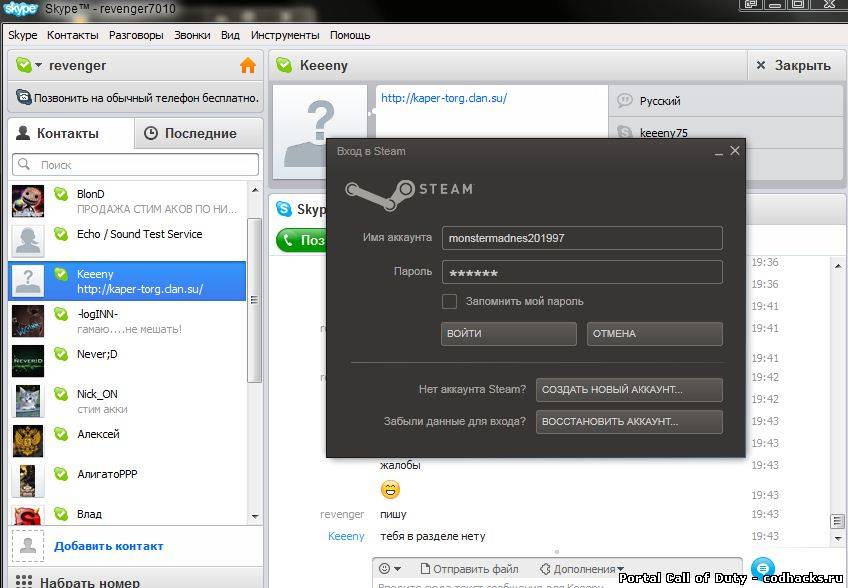
Task: Open the revenger status dropdown arrow
Action: click(x=38, y=65)
